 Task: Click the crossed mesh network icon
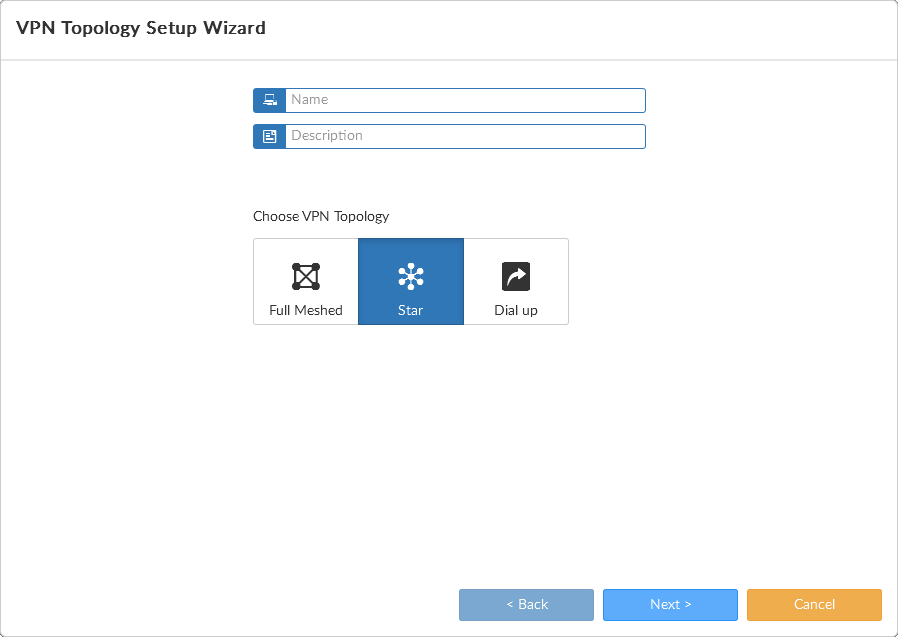click(x=305, y=273)
